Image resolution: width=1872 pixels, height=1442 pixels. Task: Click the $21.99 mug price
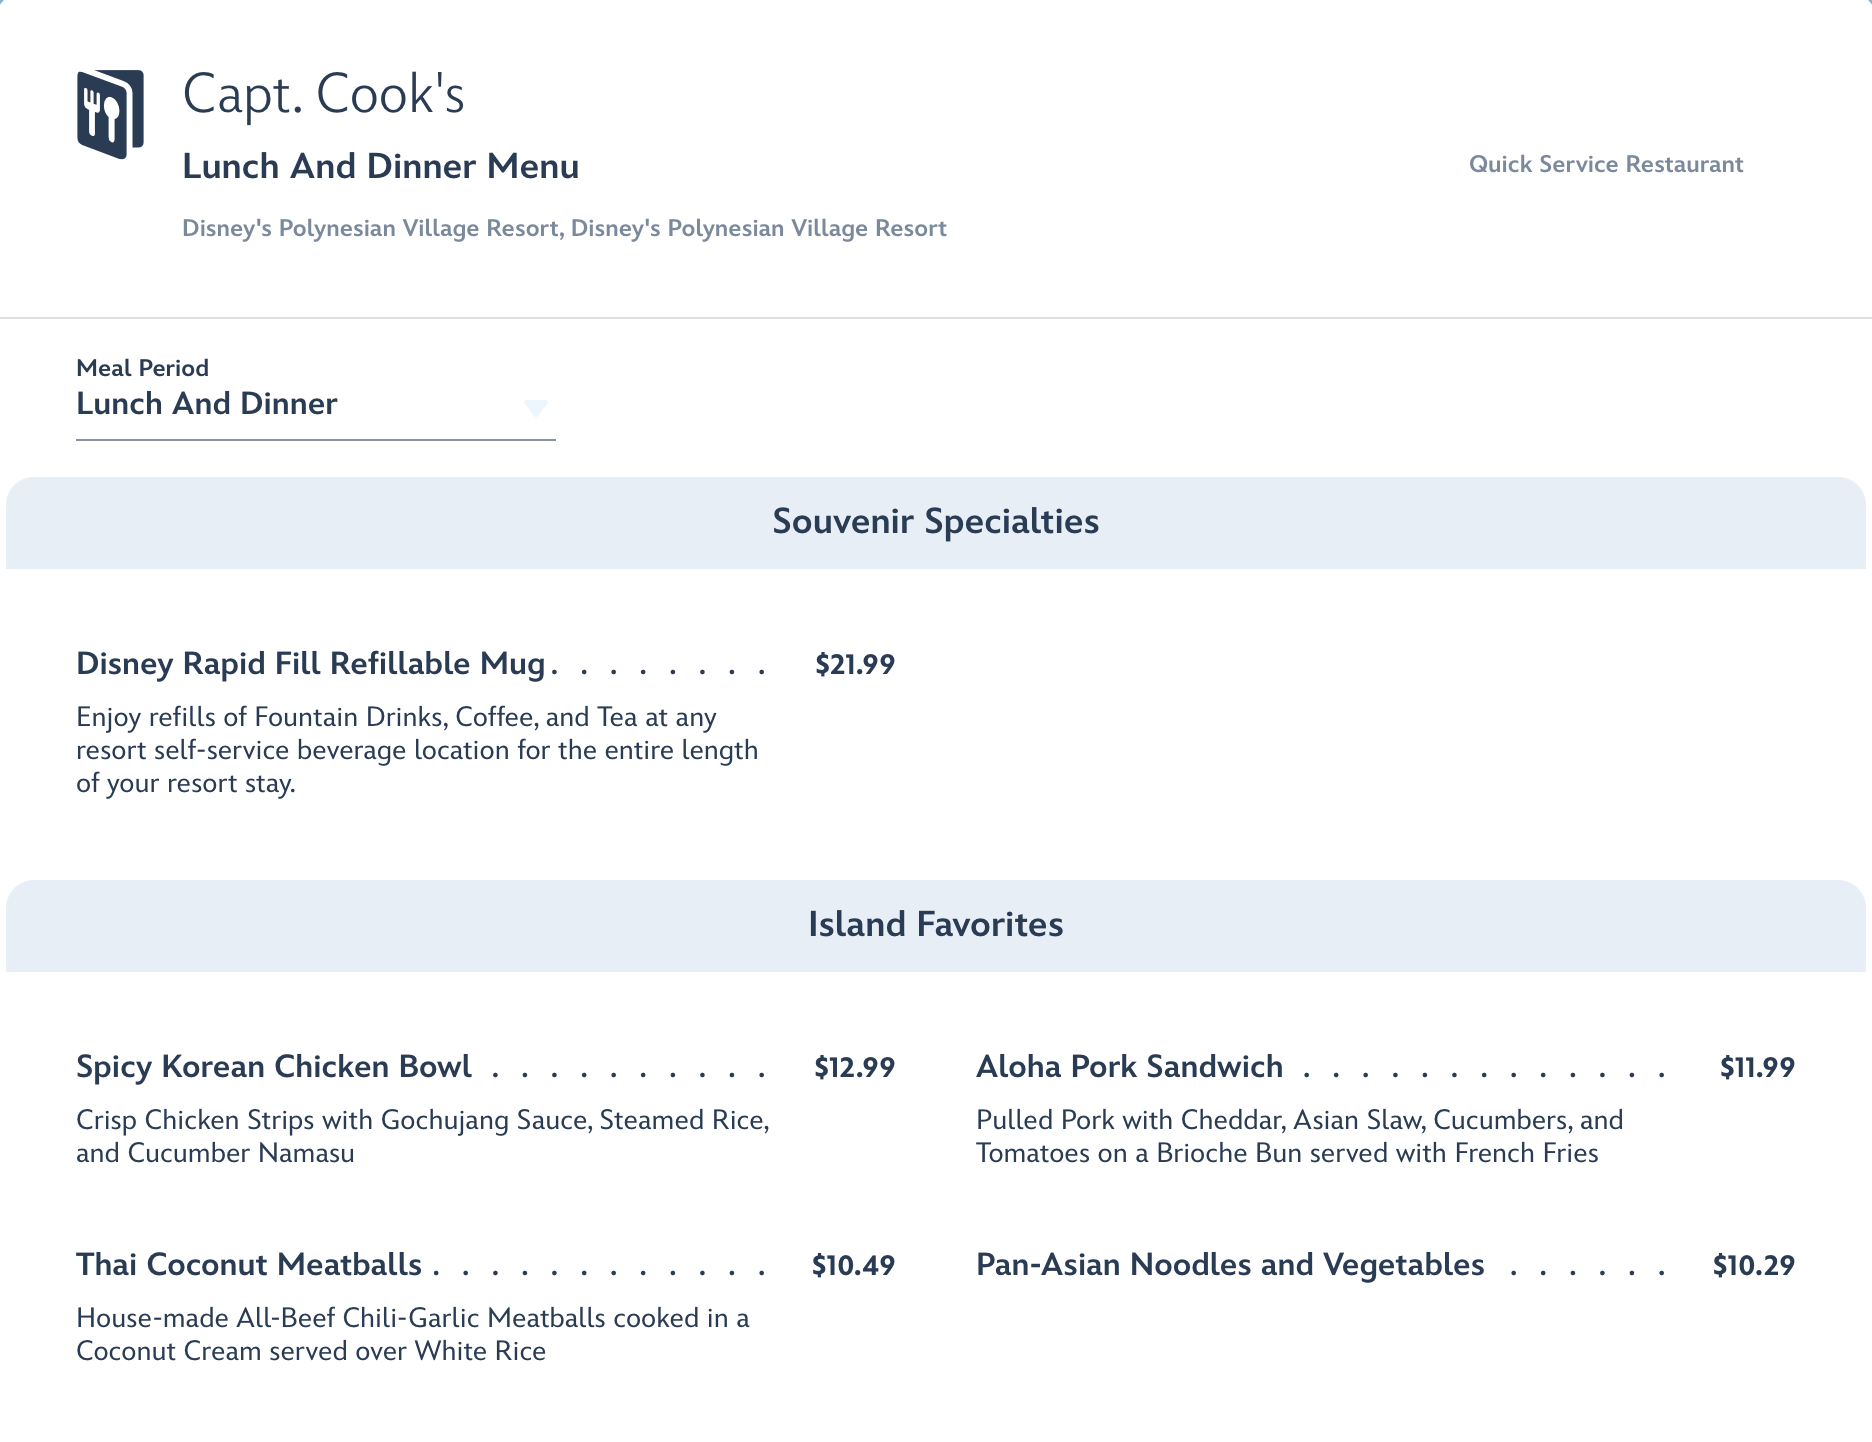coord(855,665)
